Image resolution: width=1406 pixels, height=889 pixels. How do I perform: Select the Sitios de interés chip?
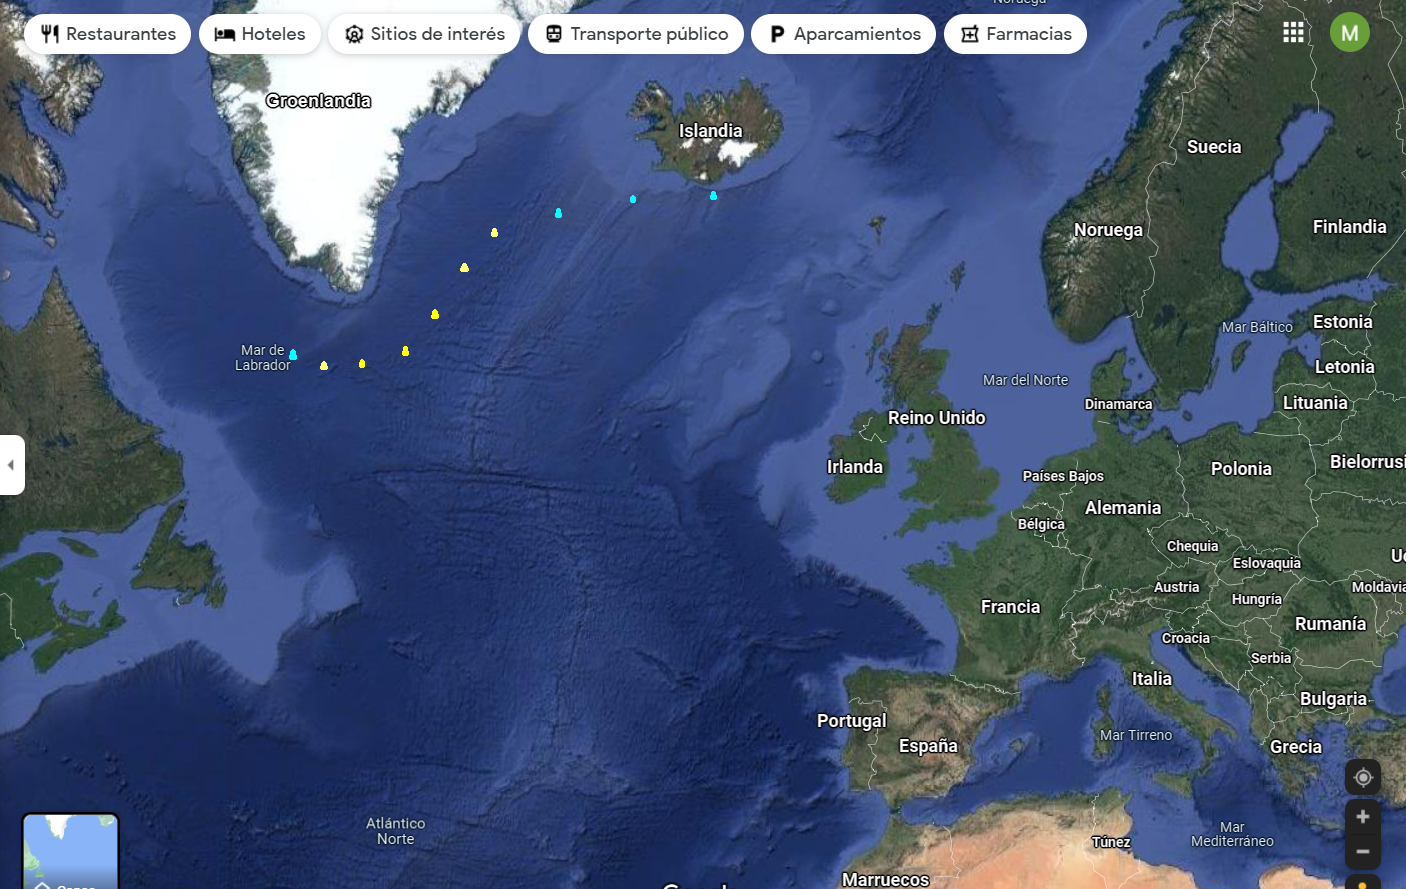(x=424, y=34)
